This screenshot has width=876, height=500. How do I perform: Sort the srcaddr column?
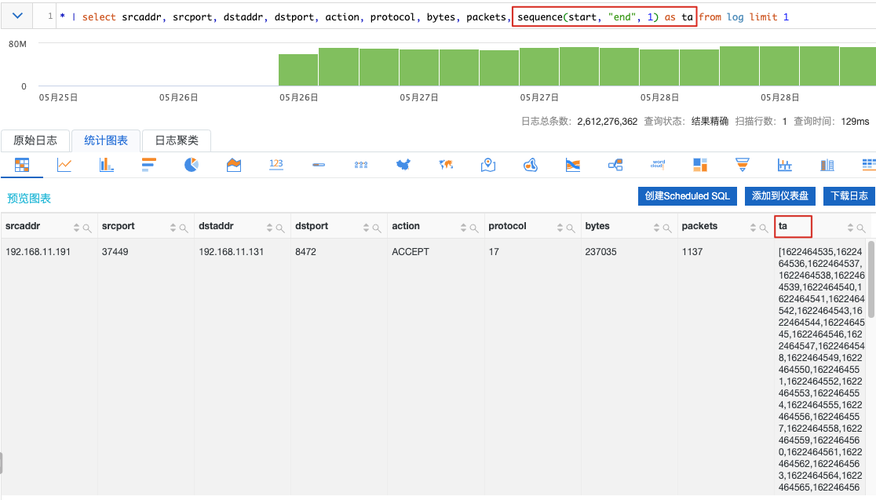[77, 228]
